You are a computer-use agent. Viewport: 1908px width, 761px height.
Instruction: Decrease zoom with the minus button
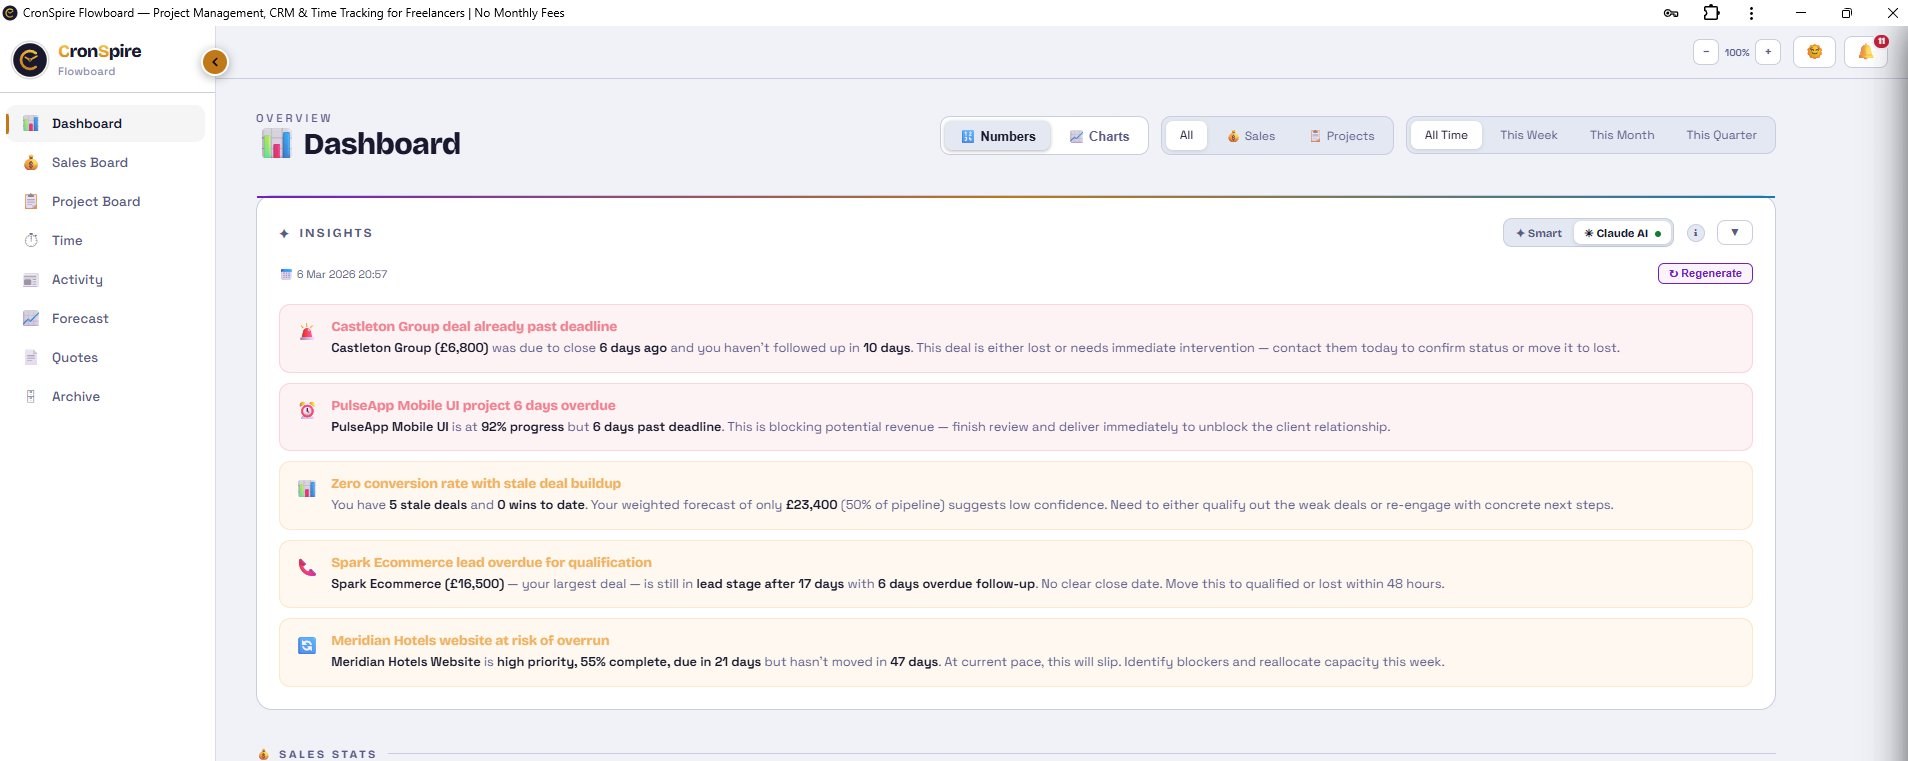[1706, 52]
